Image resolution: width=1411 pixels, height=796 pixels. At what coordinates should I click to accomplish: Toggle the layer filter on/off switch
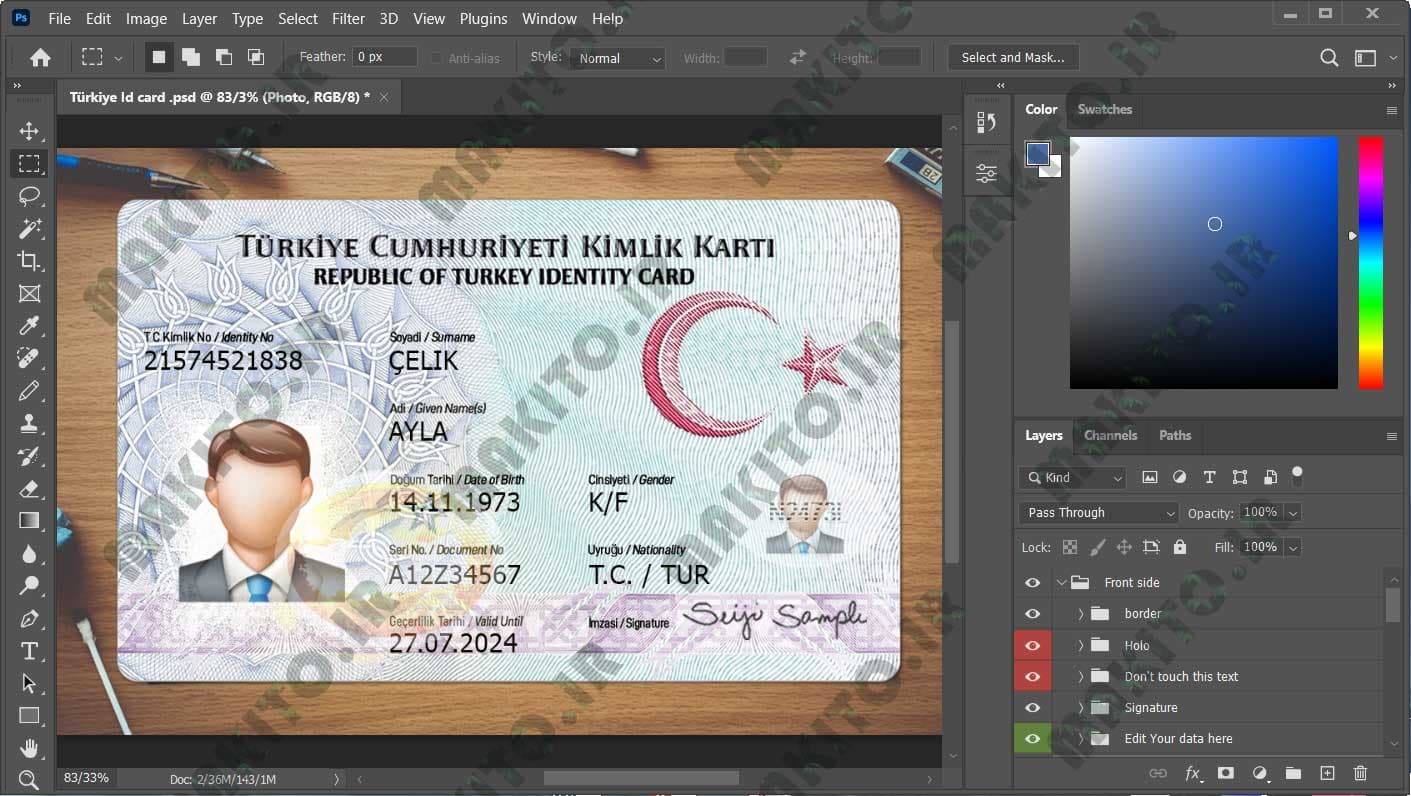pos(1298,475)
